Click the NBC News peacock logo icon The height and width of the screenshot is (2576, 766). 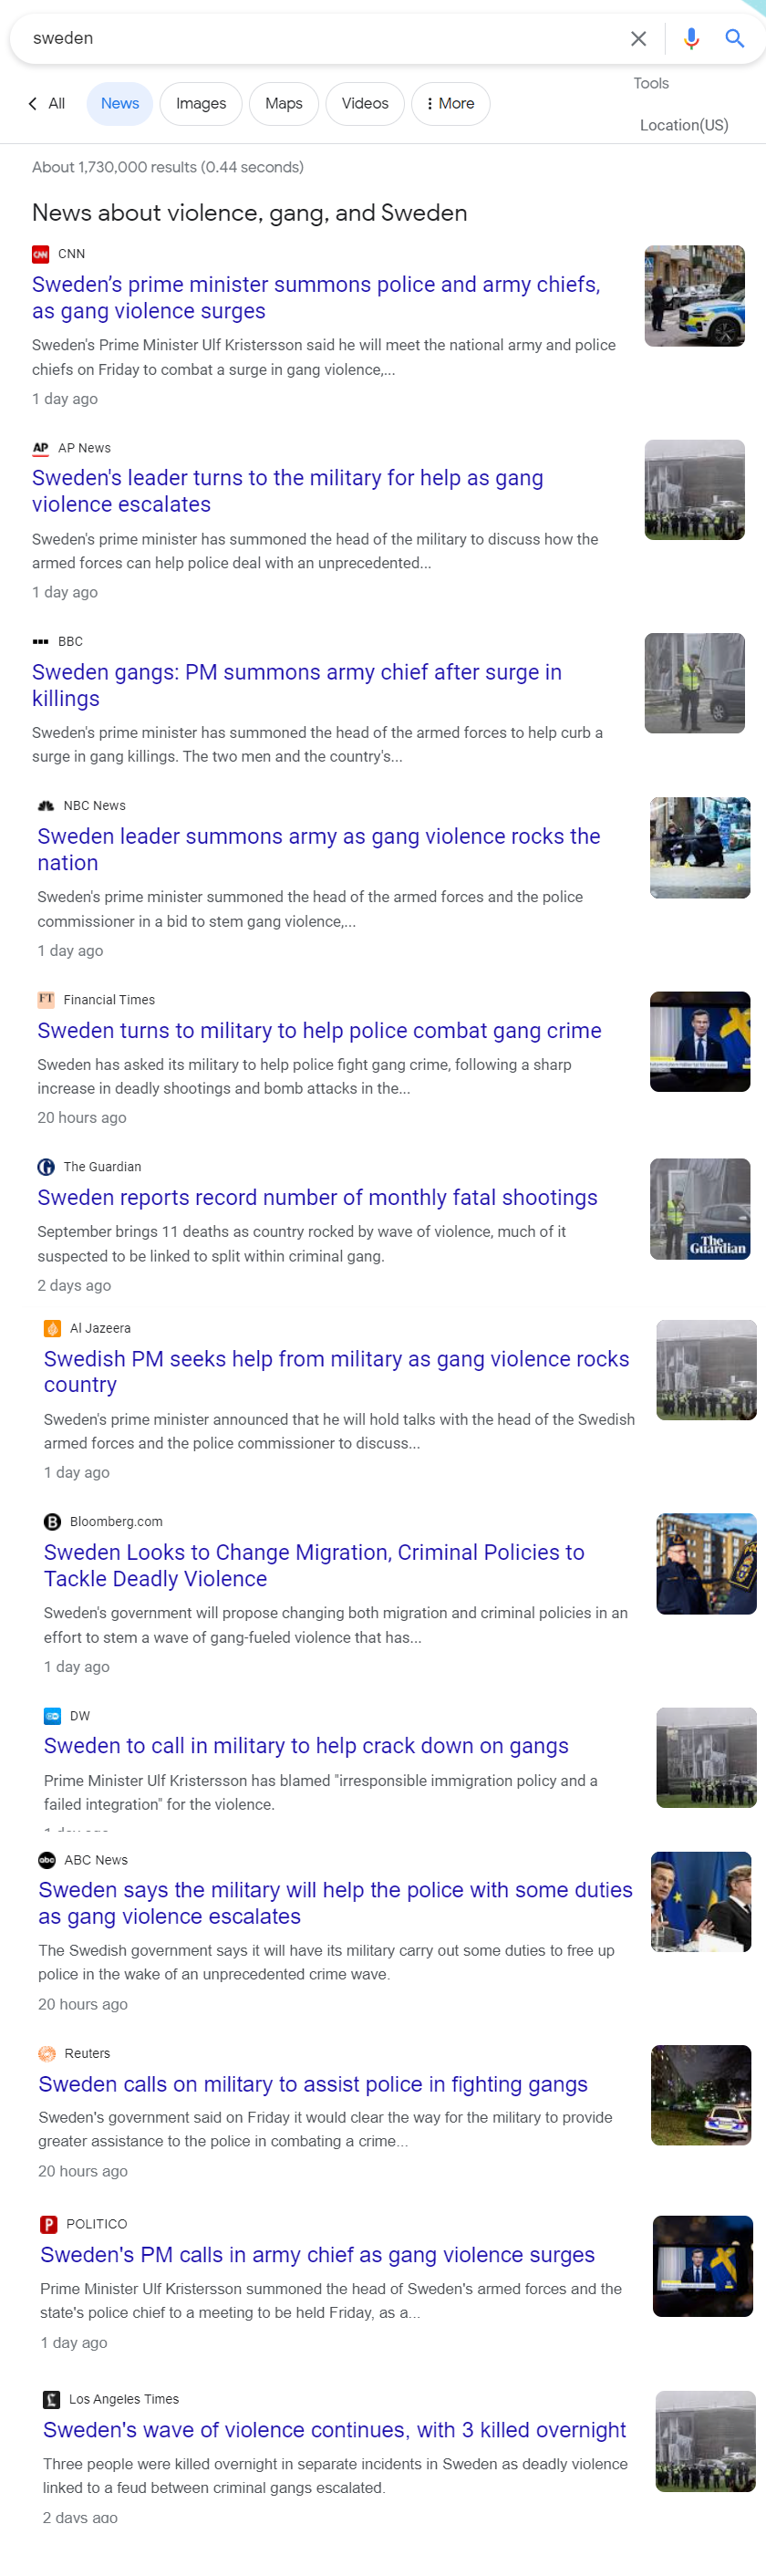click(x=45, y=805)
